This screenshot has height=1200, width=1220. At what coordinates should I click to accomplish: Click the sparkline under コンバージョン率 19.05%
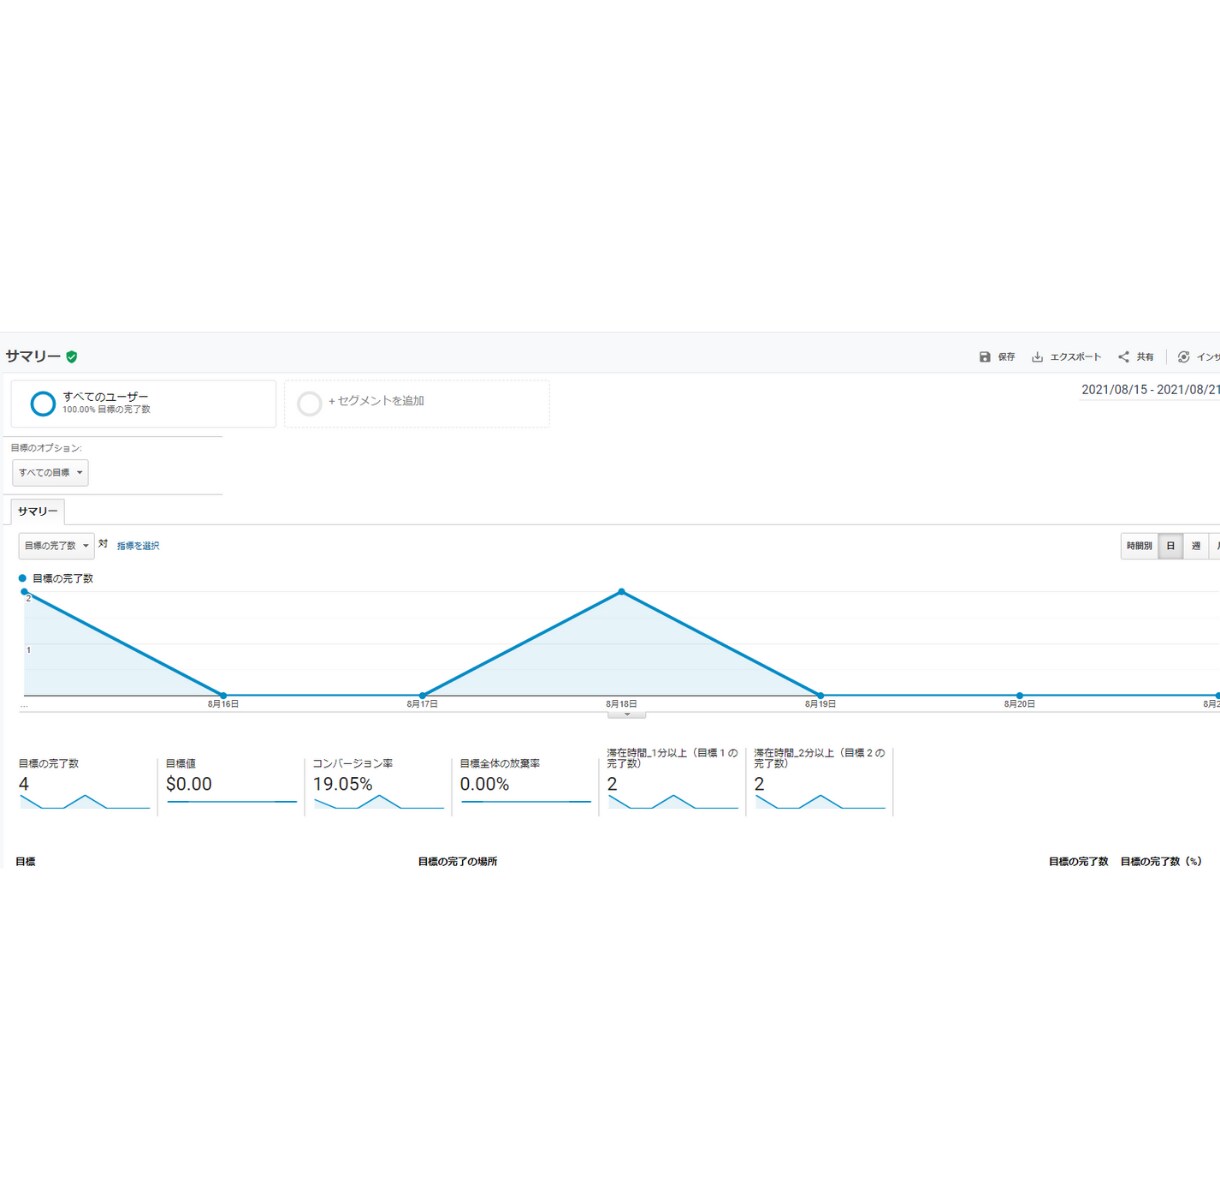pyautogui.click(x=379, y=802)
